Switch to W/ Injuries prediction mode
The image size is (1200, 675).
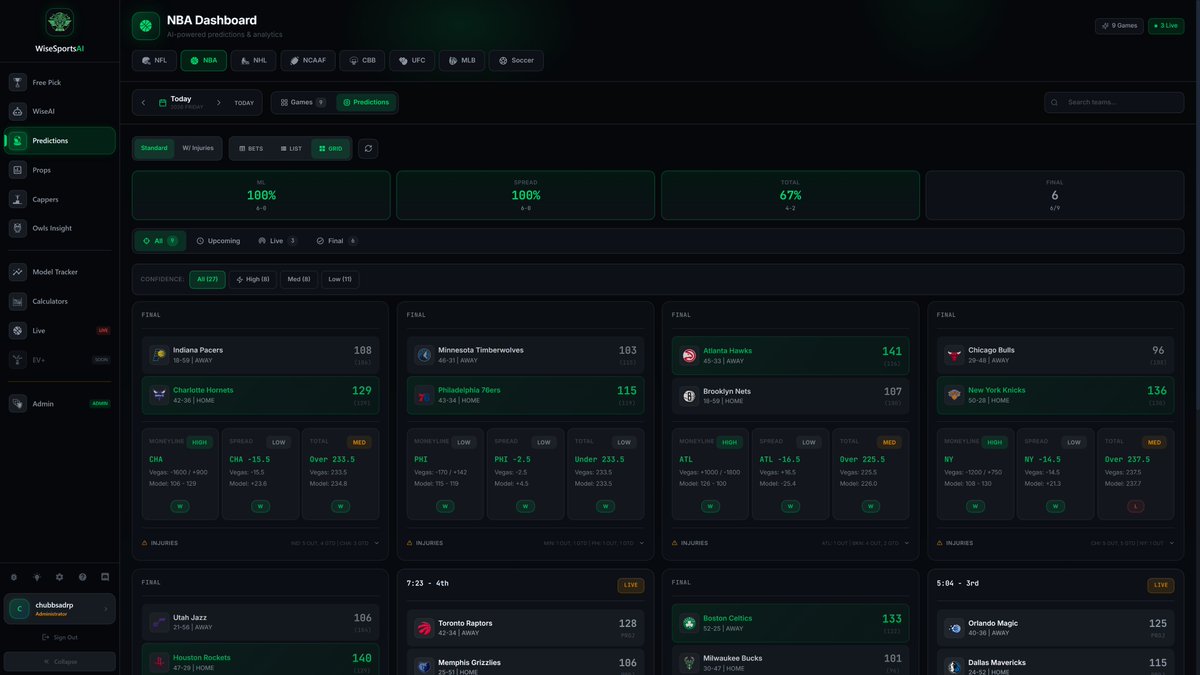197,148
